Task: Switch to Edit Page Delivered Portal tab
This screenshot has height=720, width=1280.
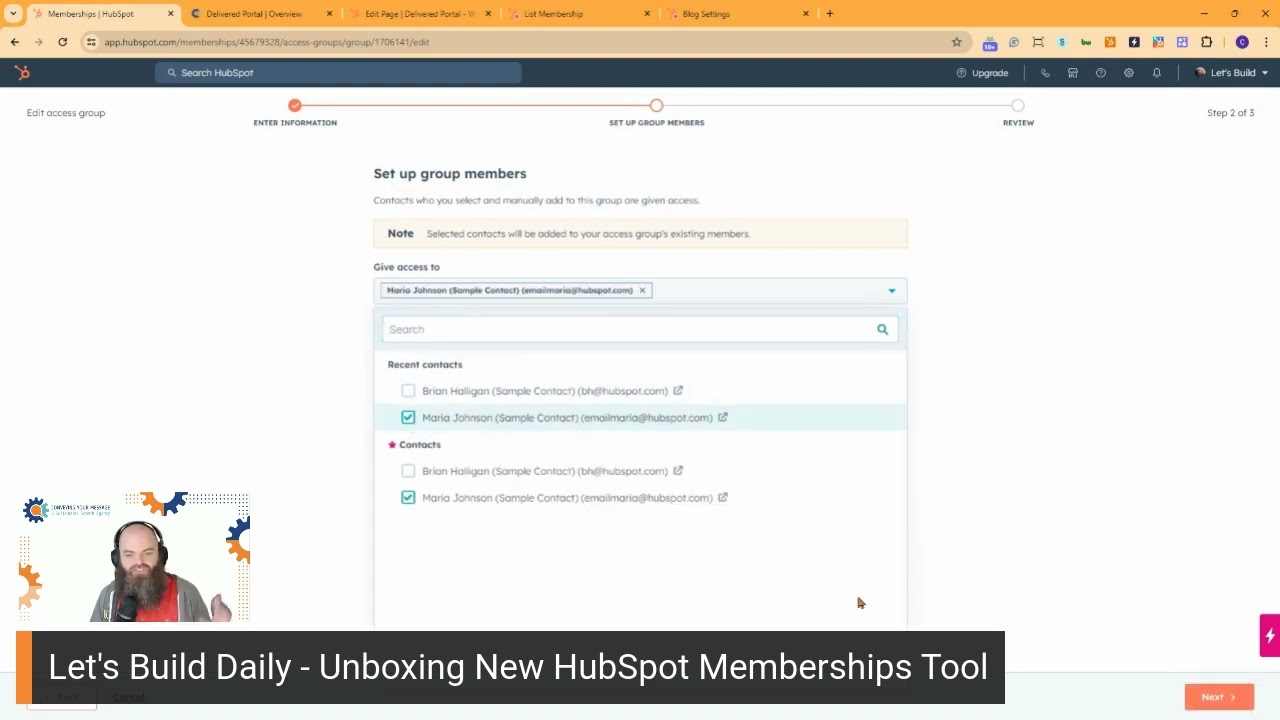Action: [x=420, y=14]
